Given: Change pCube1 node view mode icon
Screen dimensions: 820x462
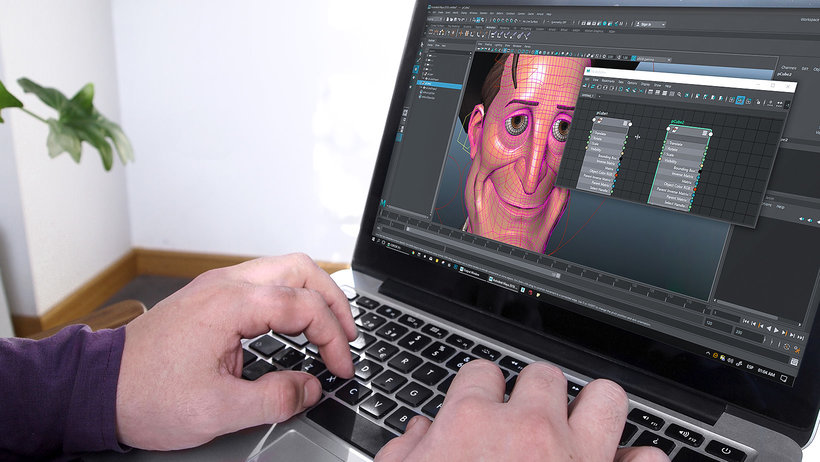Looking at the screenshot, I should (625, 123).
